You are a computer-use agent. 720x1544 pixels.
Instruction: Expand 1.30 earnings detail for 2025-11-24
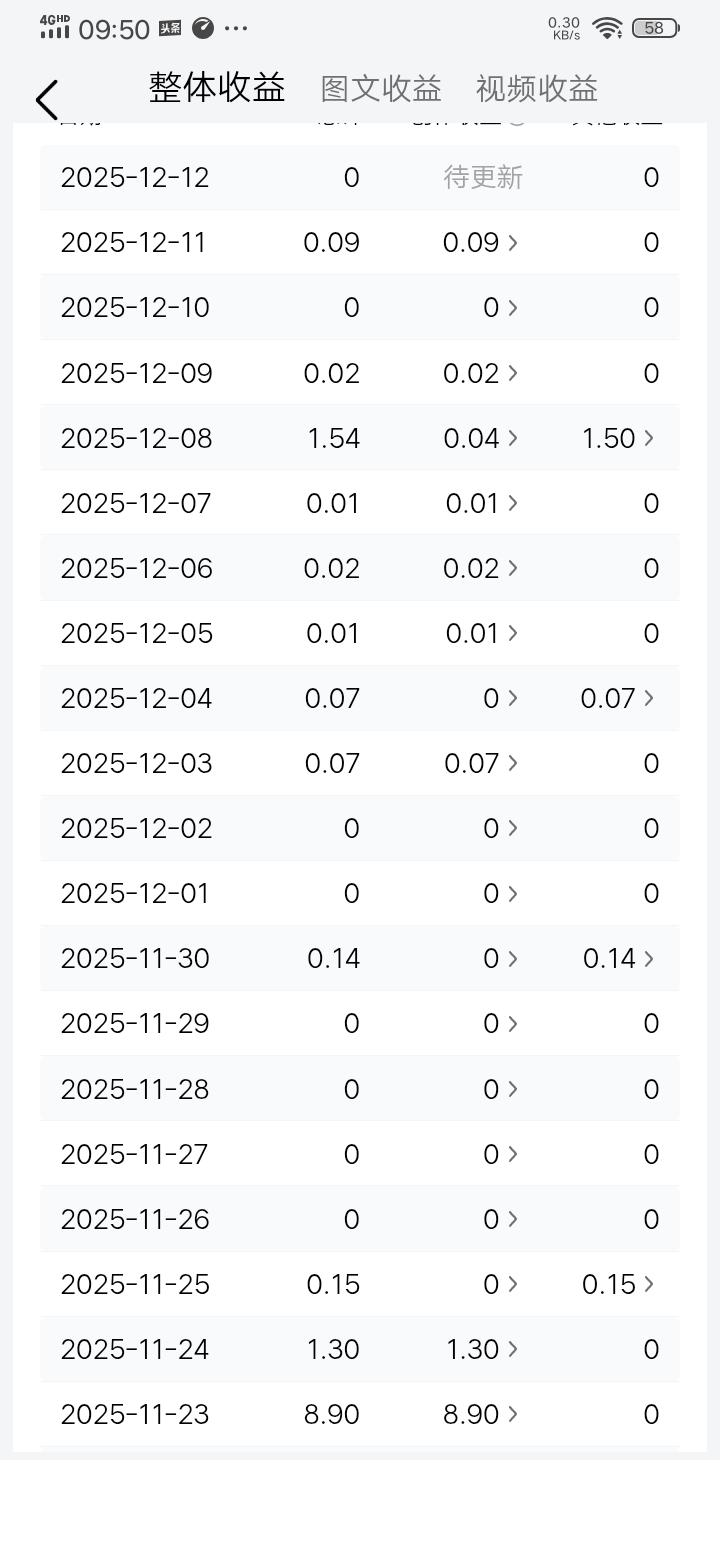coord(481,1349)
